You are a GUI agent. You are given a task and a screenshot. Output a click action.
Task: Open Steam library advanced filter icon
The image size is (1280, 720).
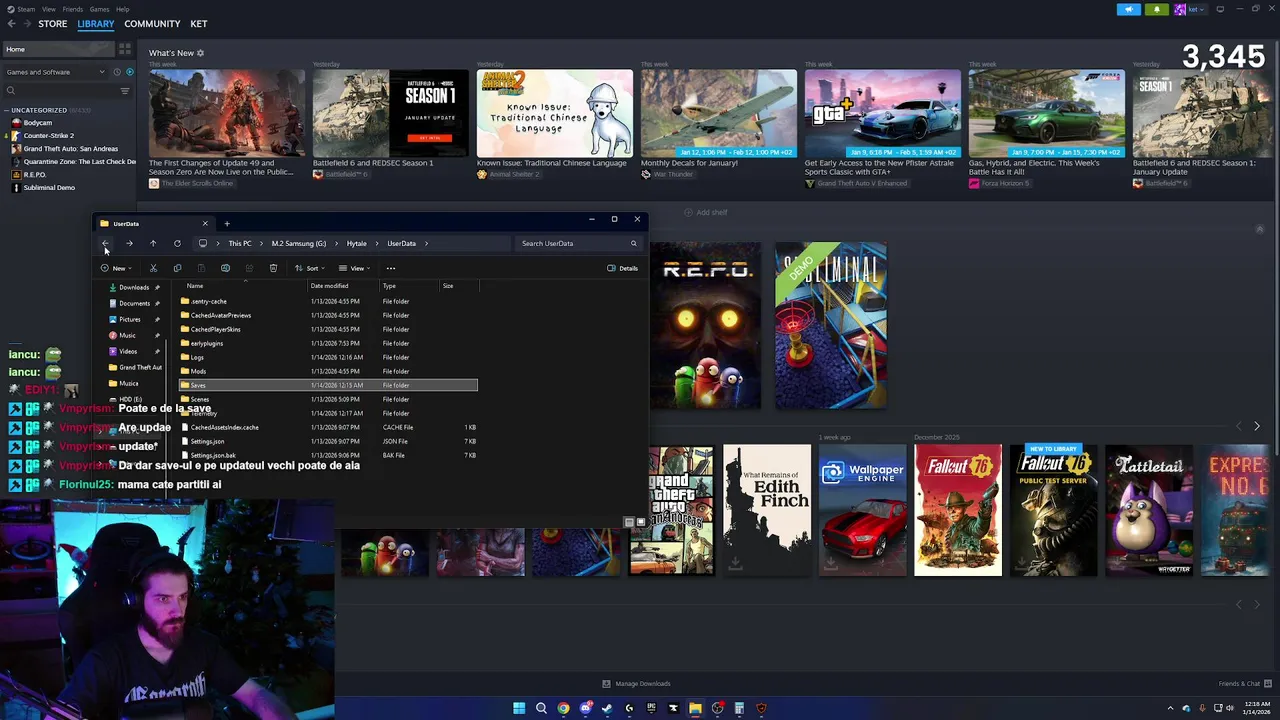[x=125, y=91]
